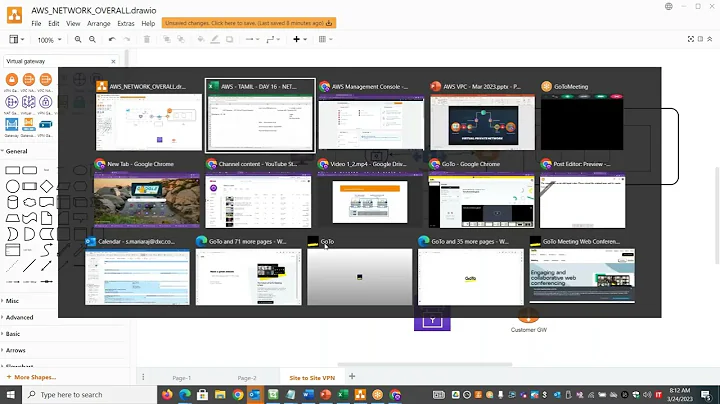Switch to AWS_NETWORK_OVERALL drawio window thumbnail
Viewport: 720px width, 404px height.
pos(148,122)
